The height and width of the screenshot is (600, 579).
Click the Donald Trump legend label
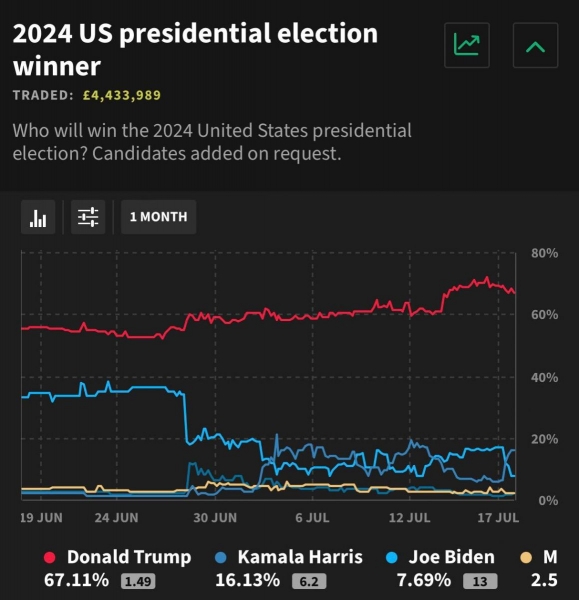click(129, 557)
